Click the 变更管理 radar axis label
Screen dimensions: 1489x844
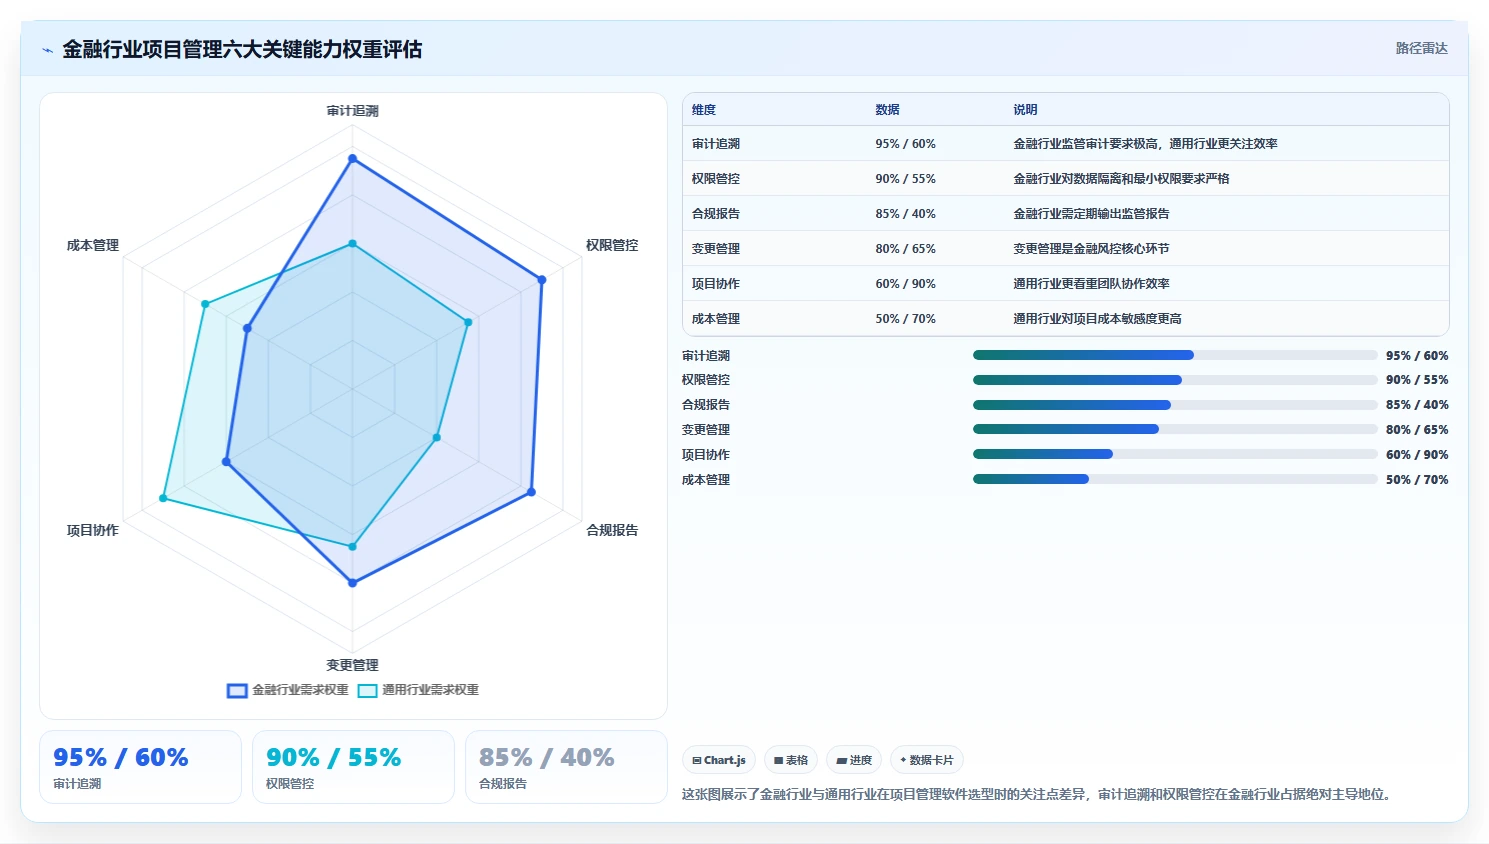352,665
